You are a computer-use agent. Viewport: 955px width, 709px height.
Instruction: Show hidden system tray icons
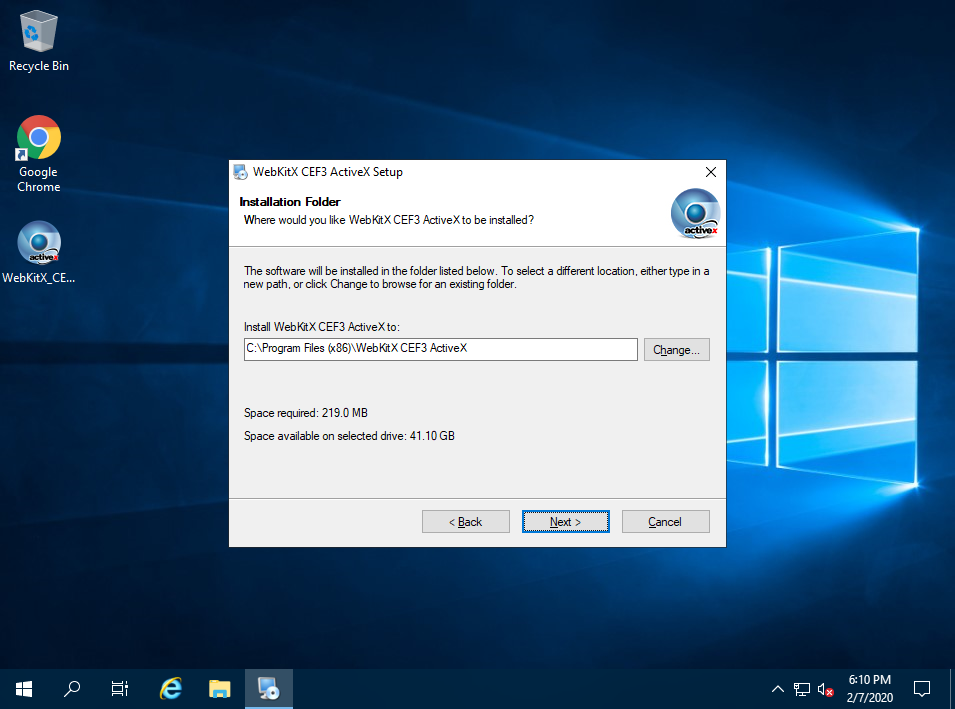coord(778,689)
